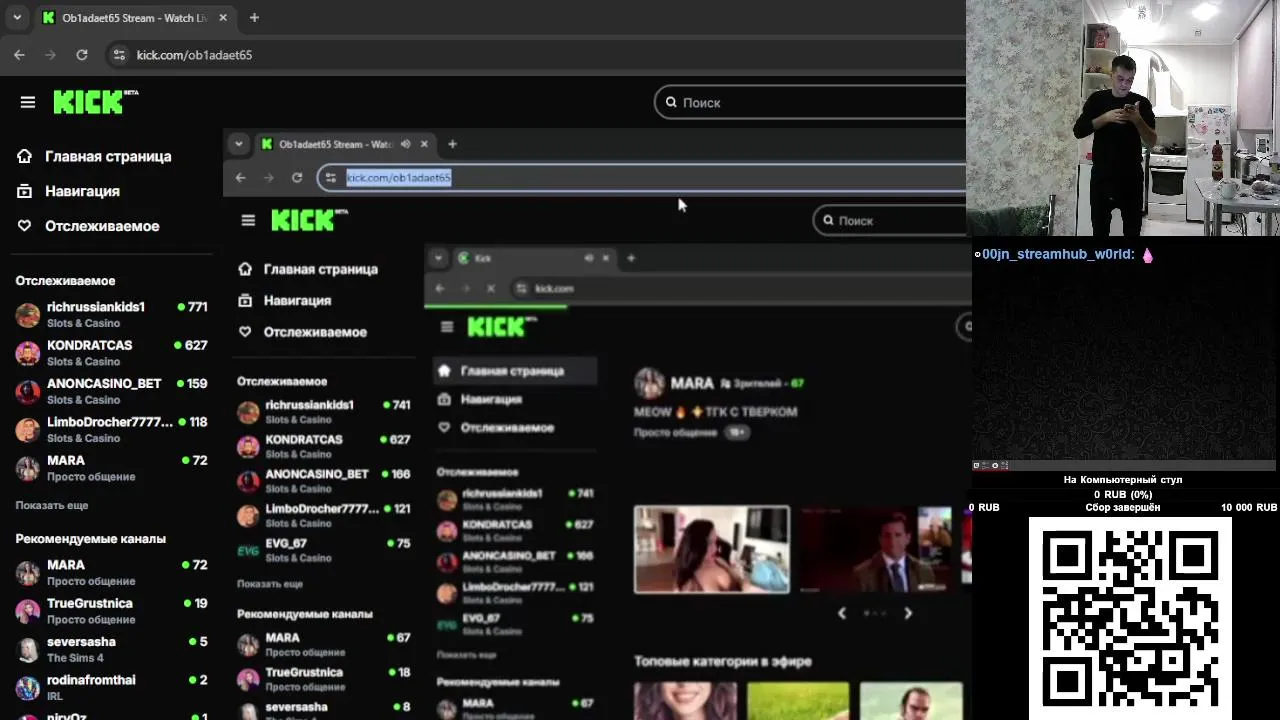Open LimboDrocher7777 channel with 118 viewers
This screenshot has height=720, width=1280.
(111, 429)
